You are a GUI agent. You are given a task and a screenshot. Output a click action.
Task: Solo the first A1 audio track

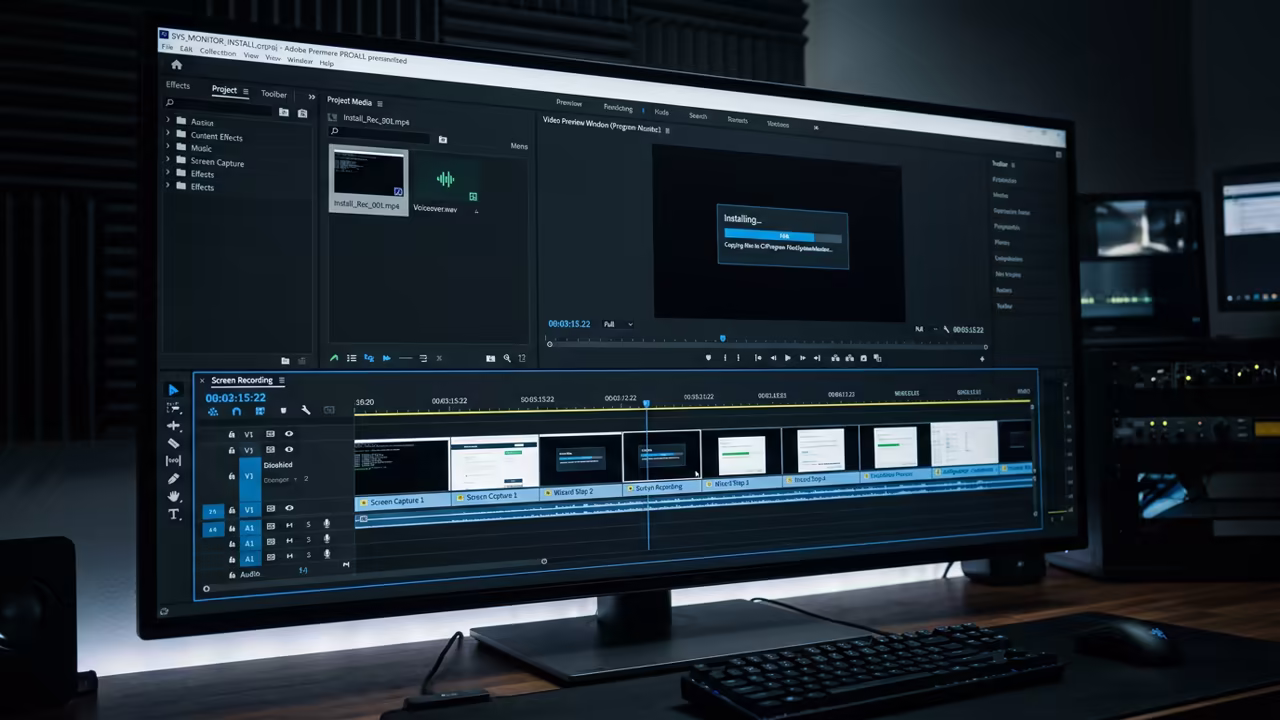tap(308, 524)
